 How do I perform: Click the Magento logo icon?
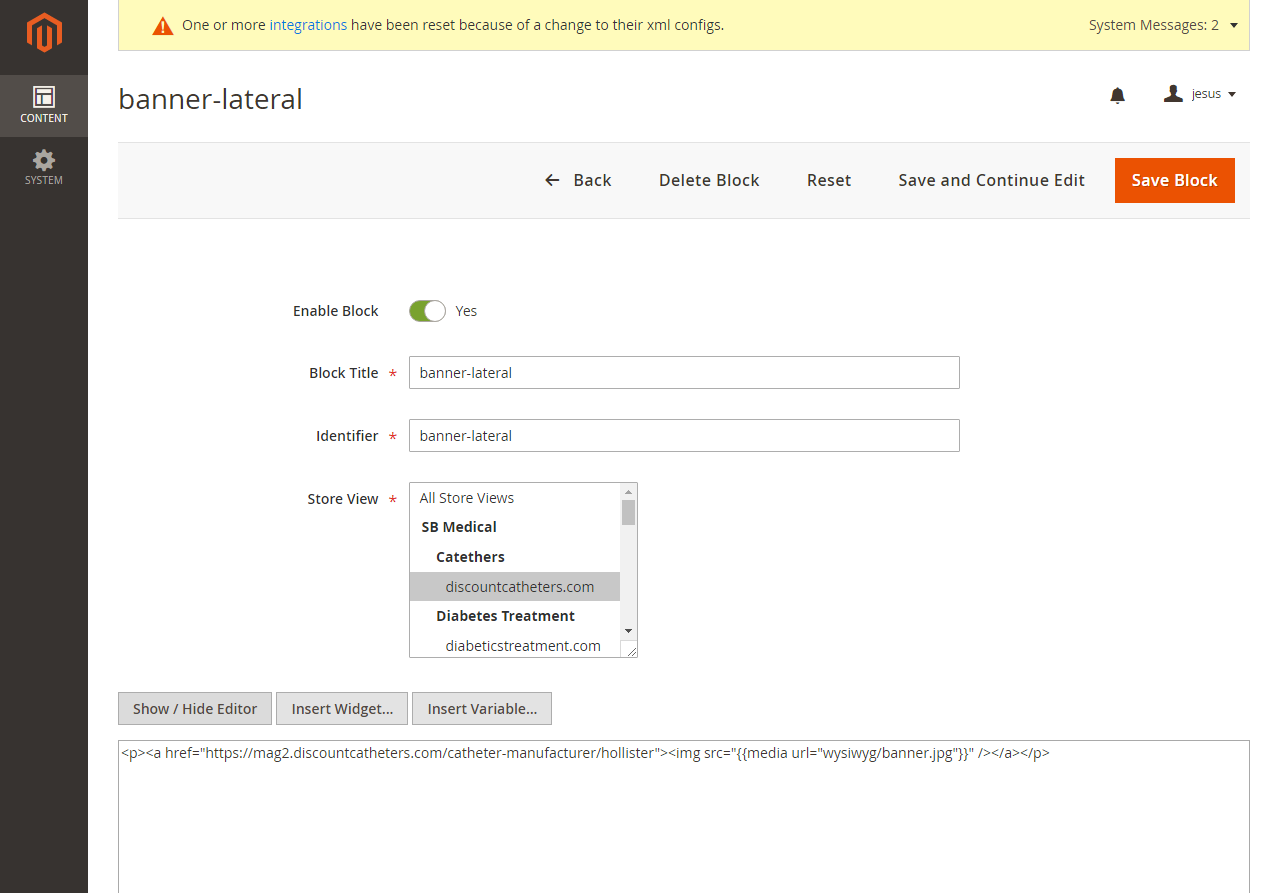click(x=44, y=33)
